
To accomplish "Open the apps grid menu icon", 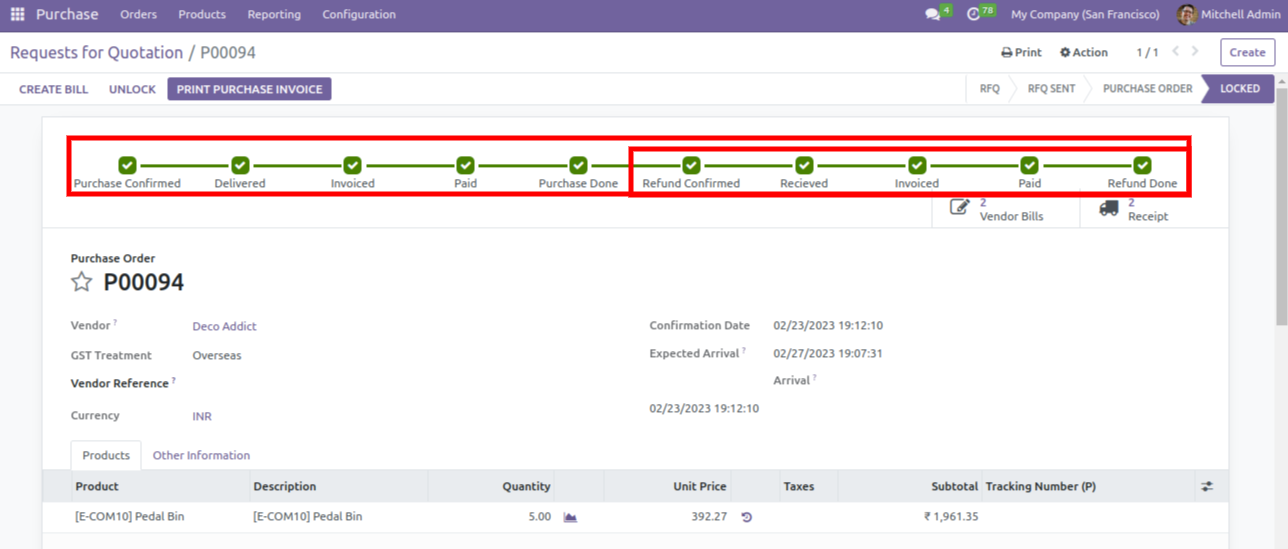I will click(17, 14).
